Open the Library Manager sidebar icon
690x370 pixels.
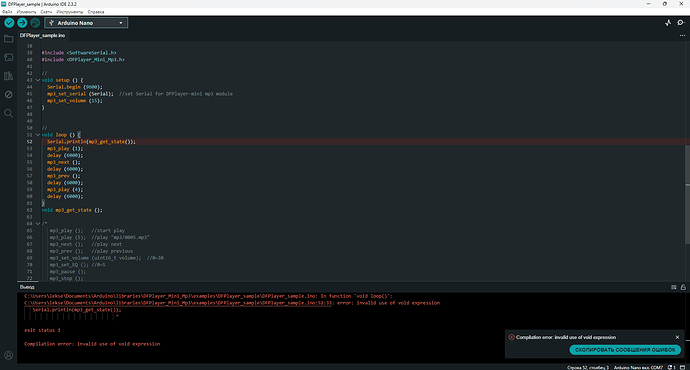[x=8, y=76]
